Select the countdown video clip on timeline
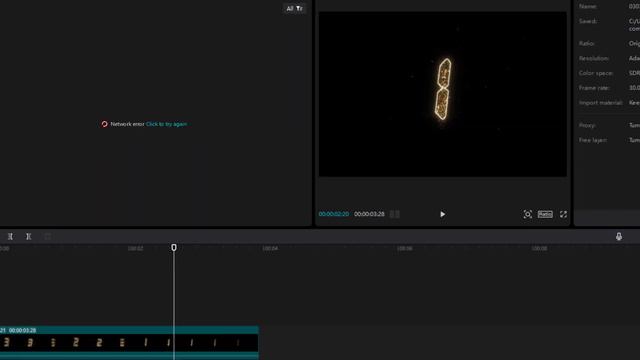Screen dimensions: 640x360 click(x=129, y=342)
